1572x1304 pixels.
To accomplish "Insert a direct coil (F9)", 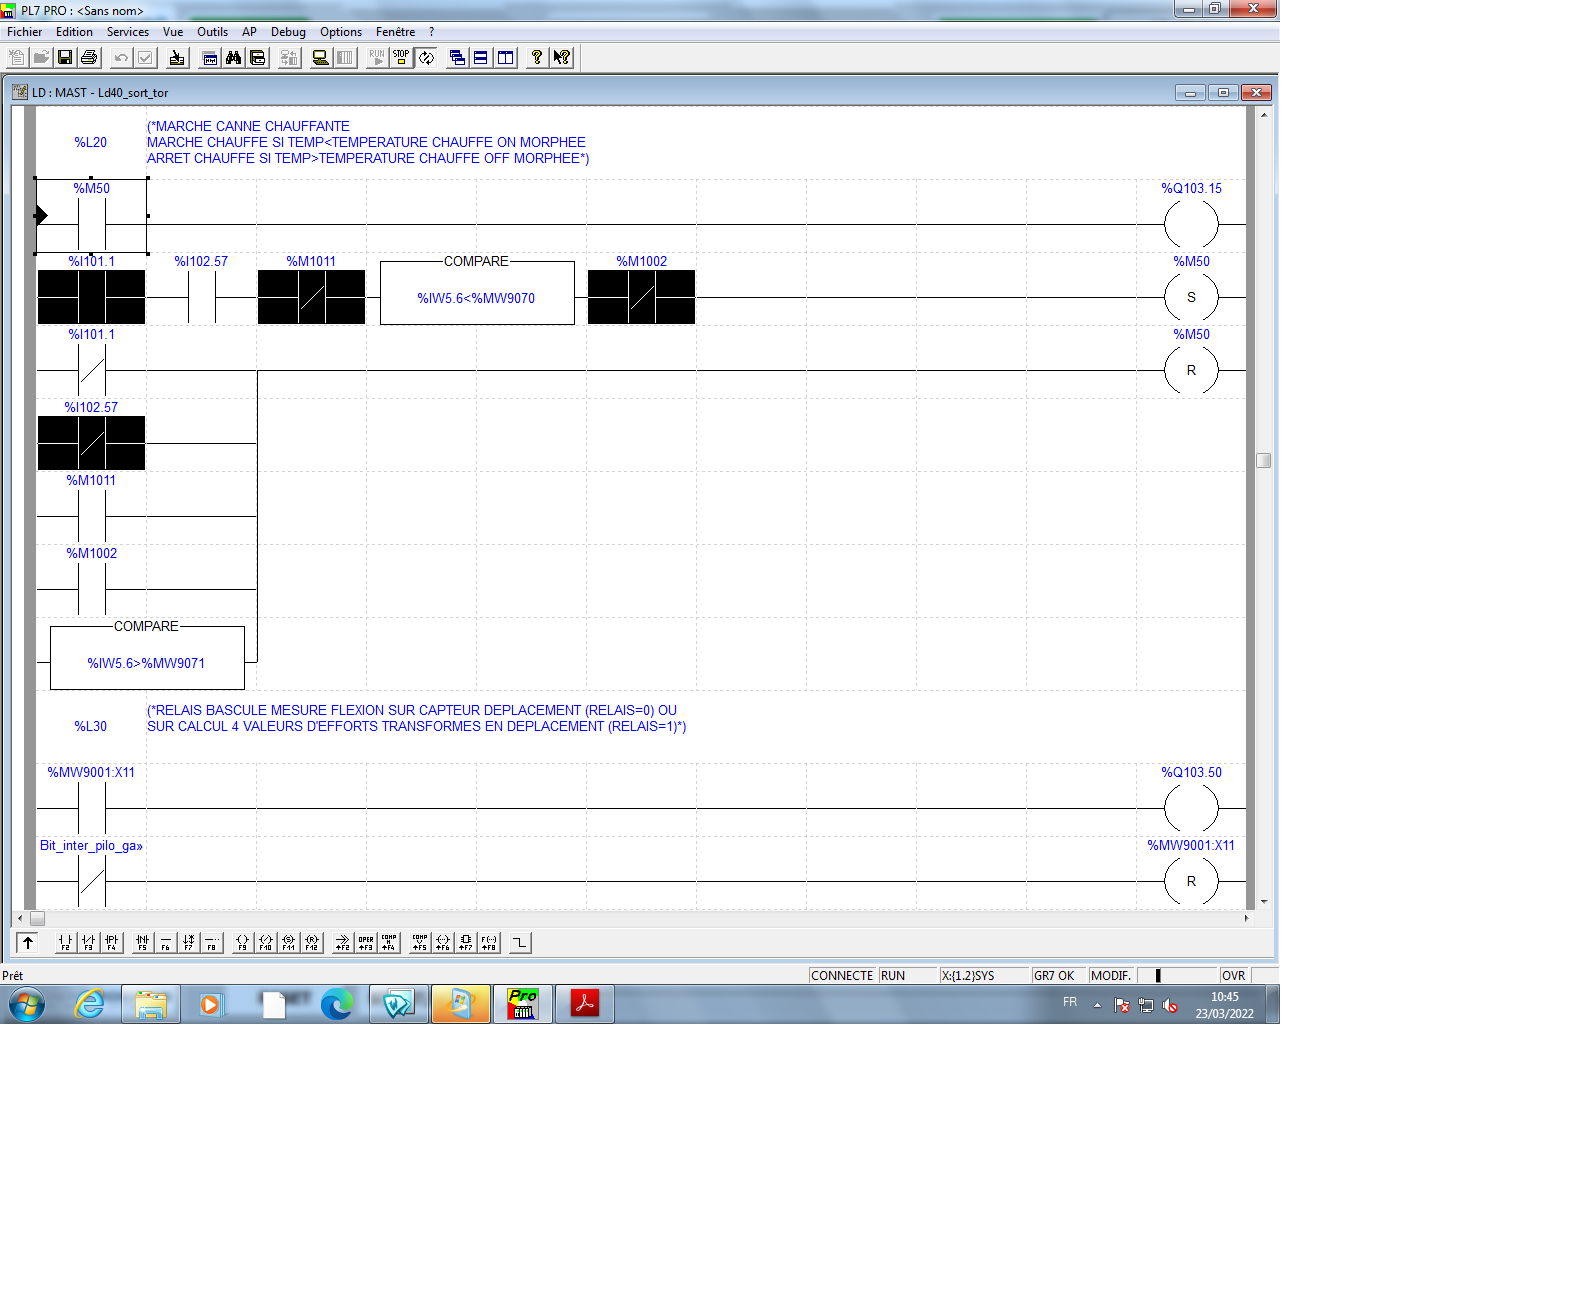I will point(242,942).
